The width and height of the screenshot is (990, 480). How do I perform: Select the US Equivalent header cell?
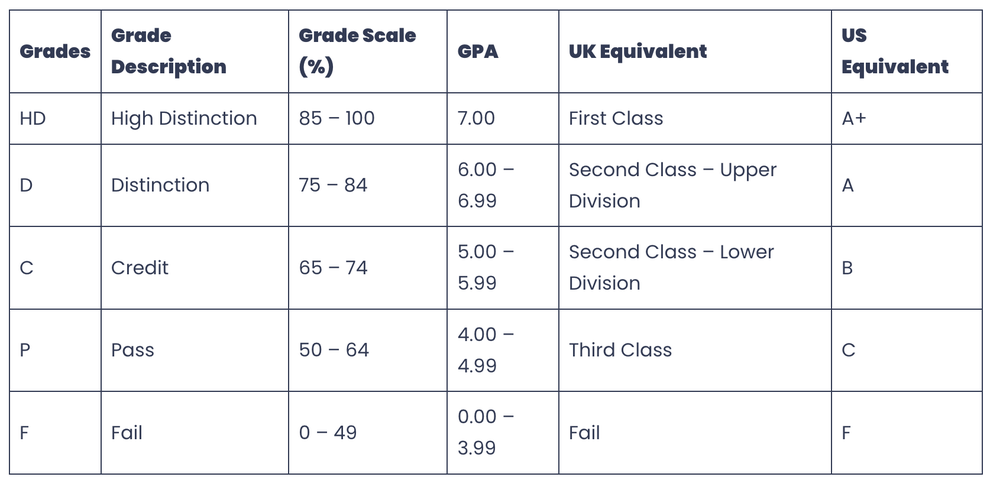click(894, 51)
